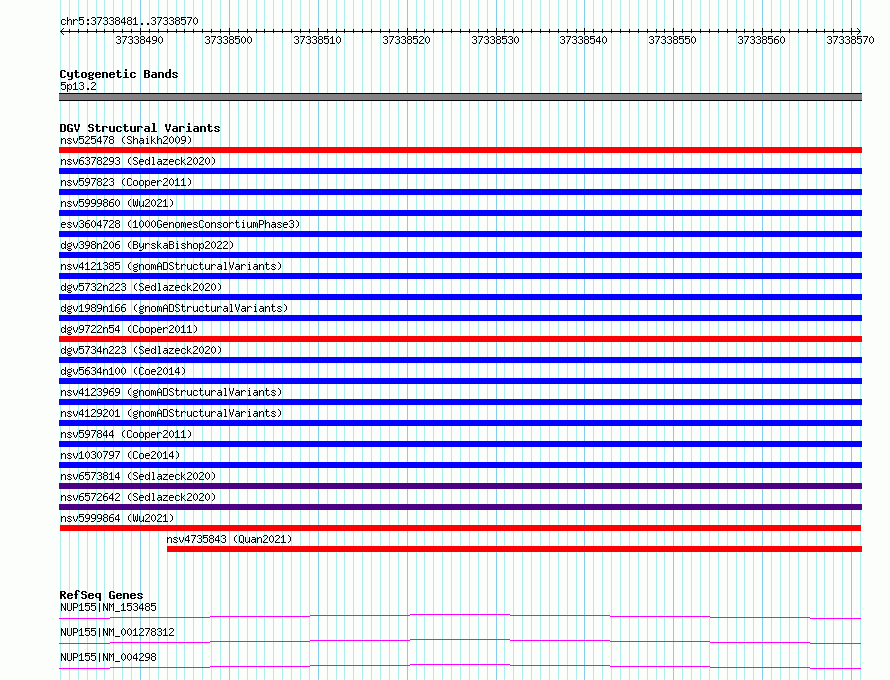Screen dimensions: 890x680
Task: Click nsv1030797 (Coe2014) label
Action: click(120, 455)
